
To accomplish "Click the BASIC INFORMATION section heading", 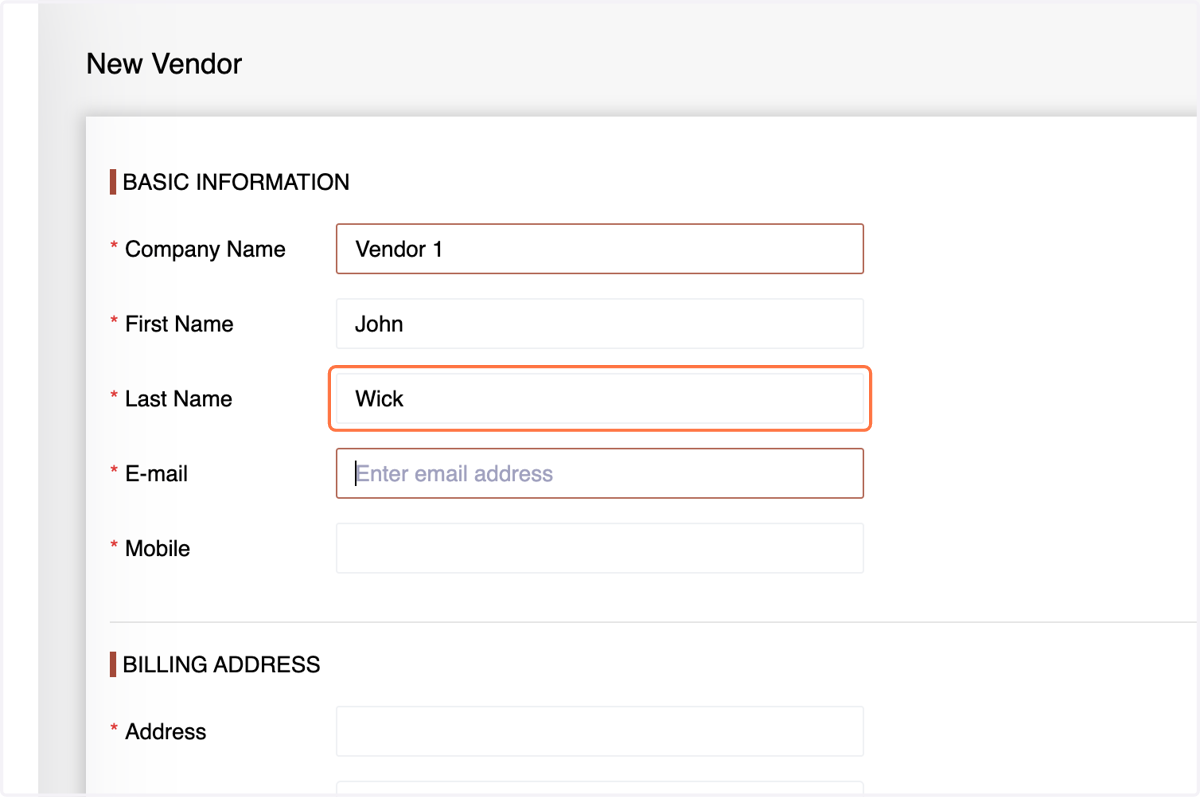I will pos(236,182).
